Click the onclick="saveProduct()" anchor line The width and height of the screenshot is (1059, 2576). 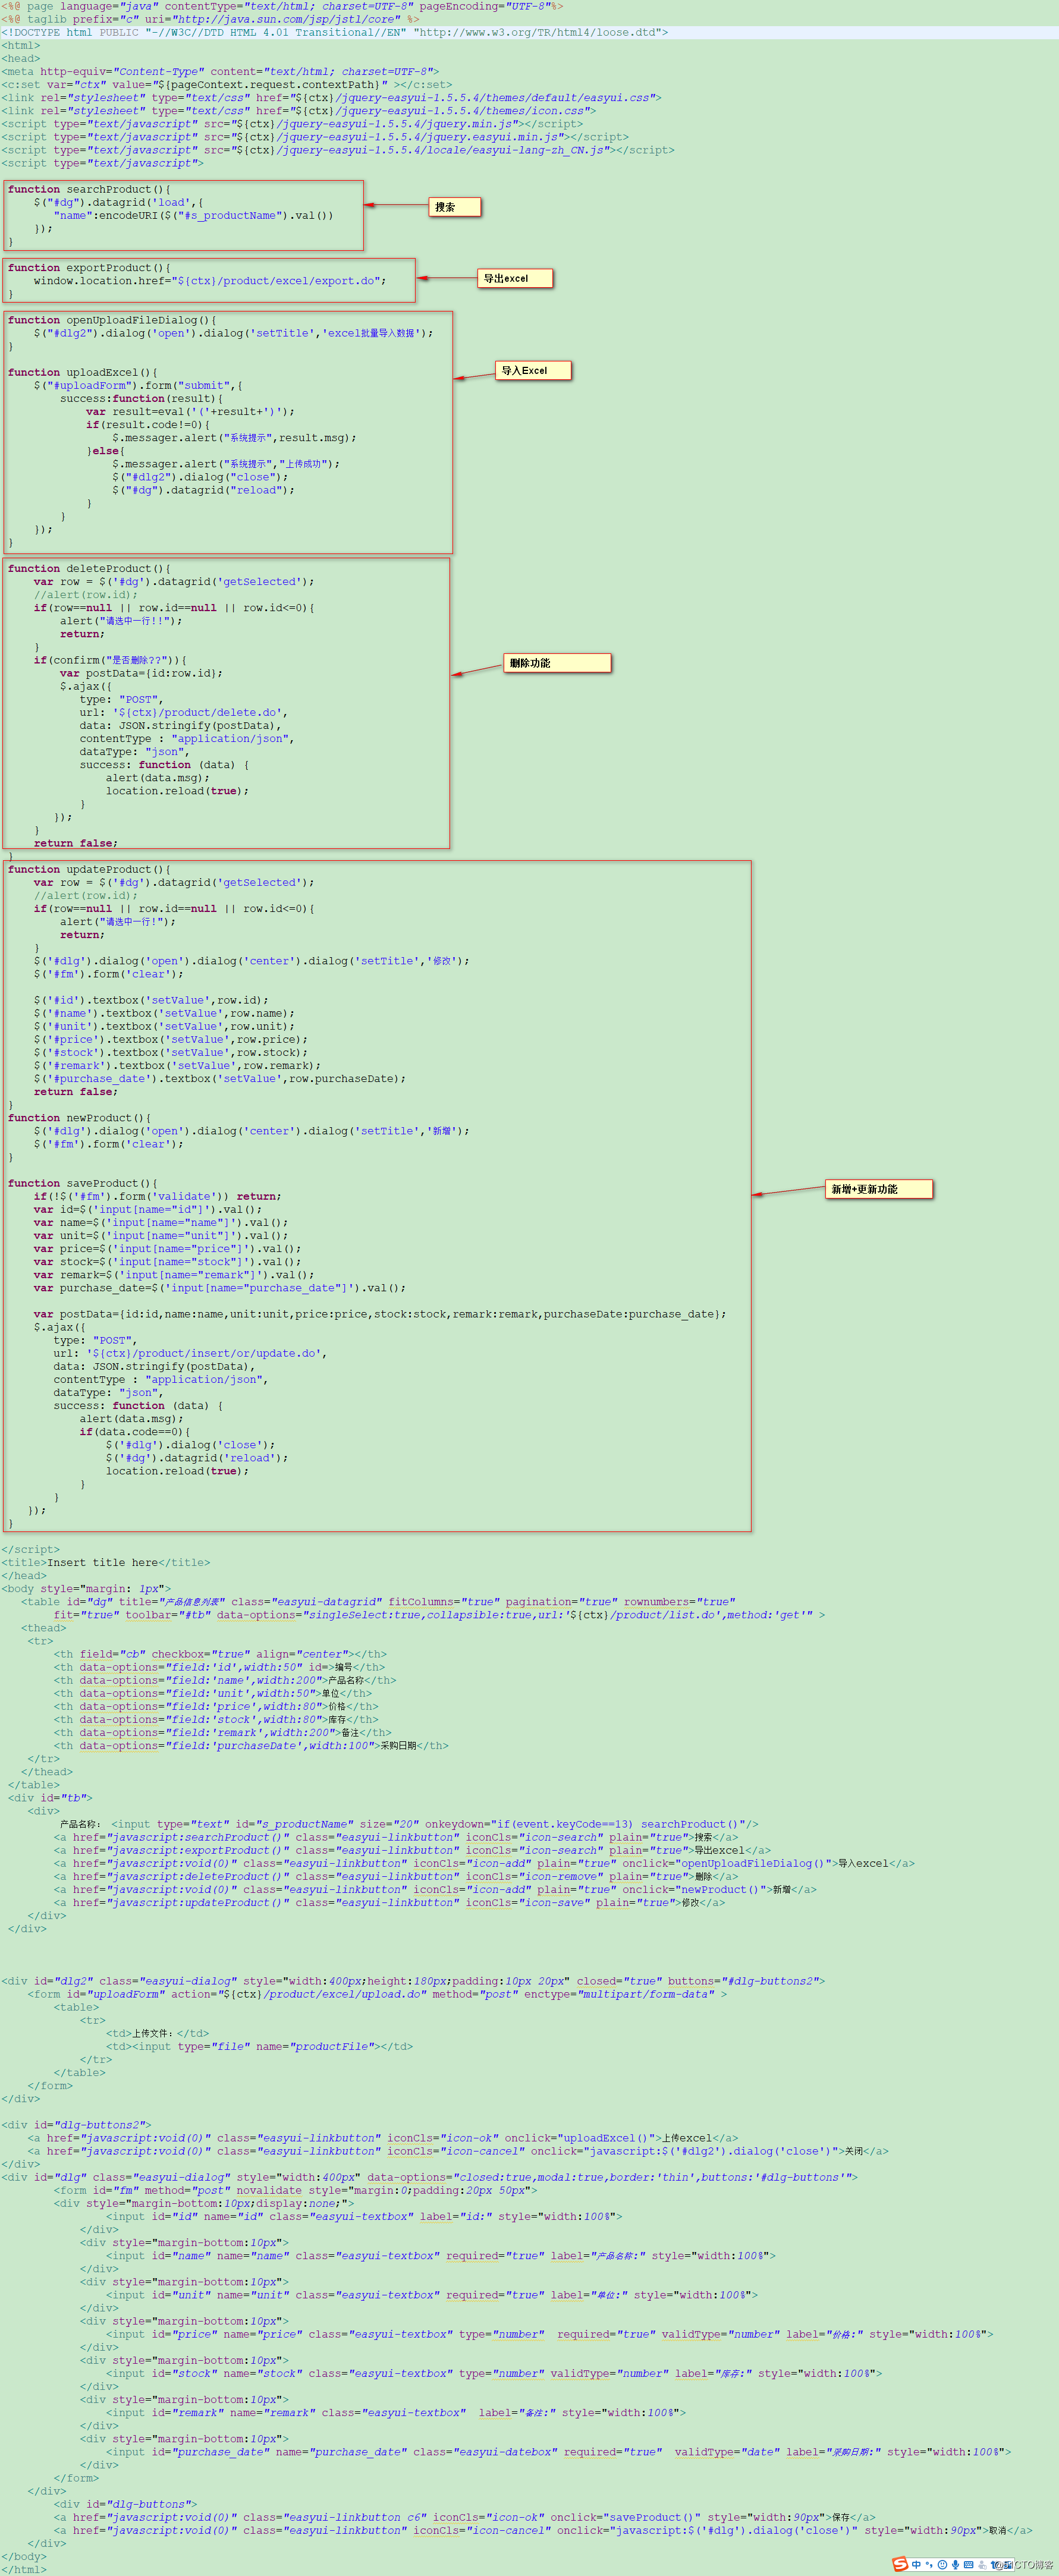pyautogui.click(x=465, y=2517)
